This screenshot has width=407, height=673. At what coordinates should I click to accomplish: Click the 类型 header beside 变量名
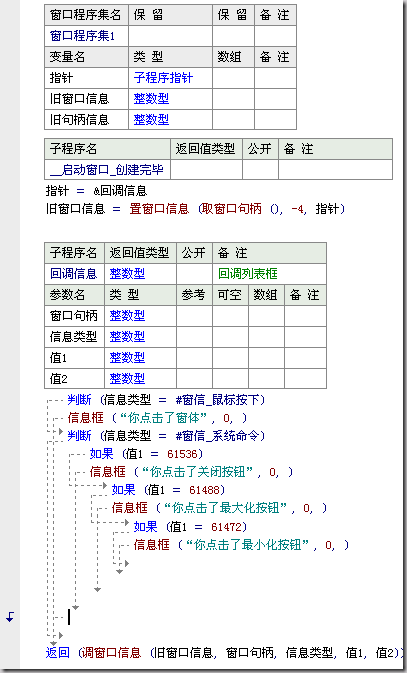click(x=170, y=57)
